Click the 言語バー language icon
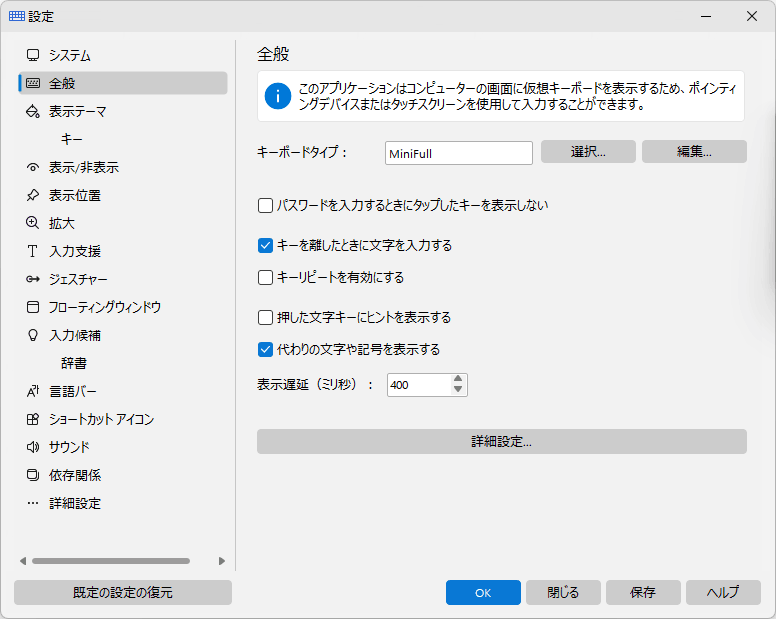776x619 pixels. (33, 391)
